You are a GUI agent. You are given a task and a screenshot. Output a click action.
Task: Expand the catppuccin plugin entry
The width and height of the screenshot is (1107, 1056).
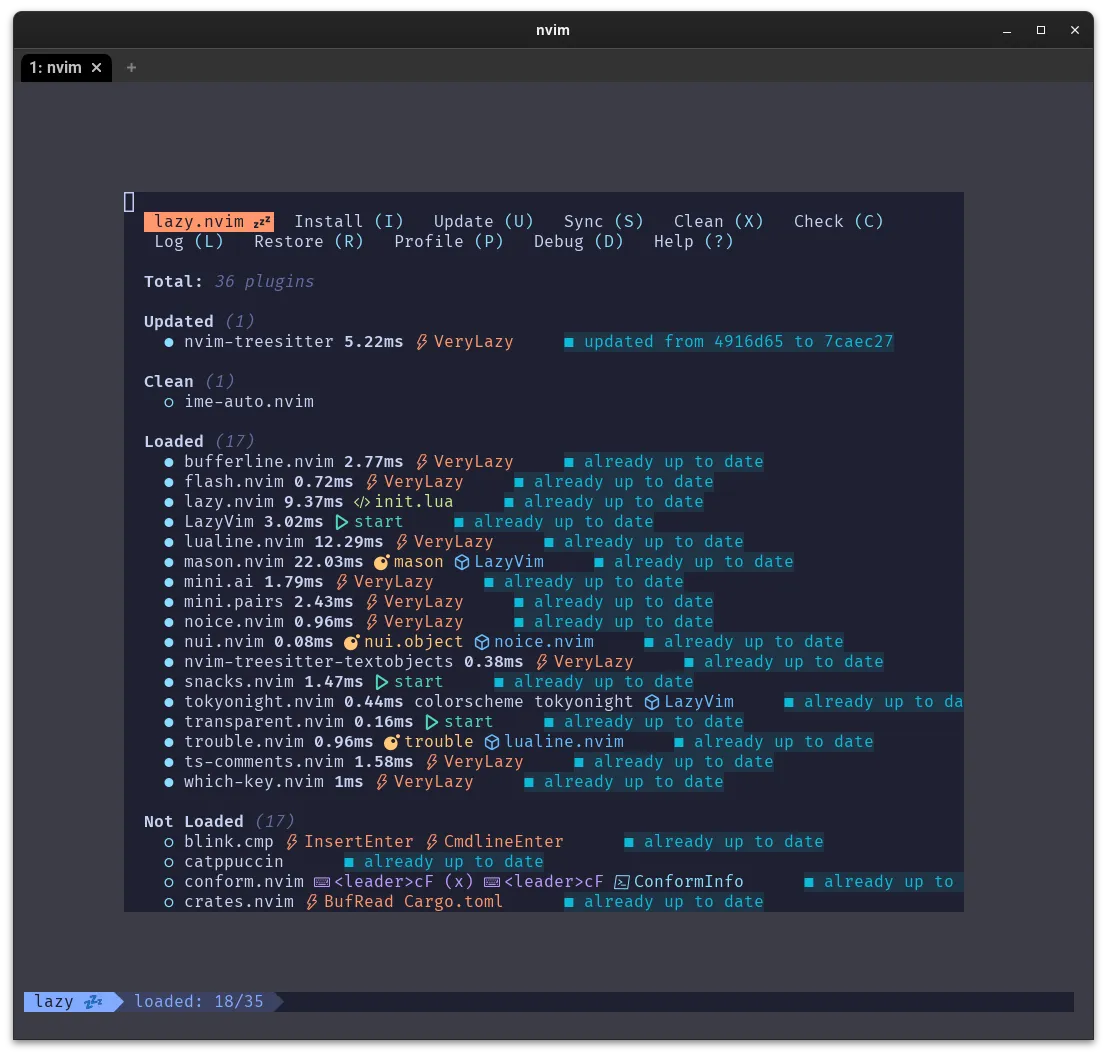[x=234, y=862]
